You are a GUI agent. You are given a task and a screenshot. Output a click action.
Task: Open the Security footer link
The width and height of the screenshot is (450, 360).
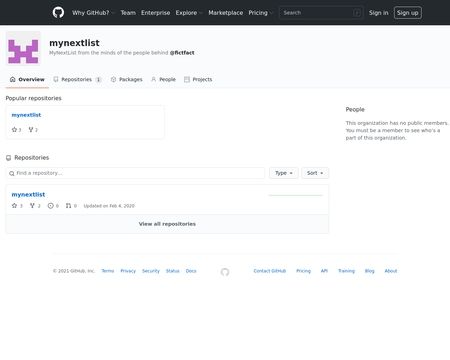tap(151, 271)
